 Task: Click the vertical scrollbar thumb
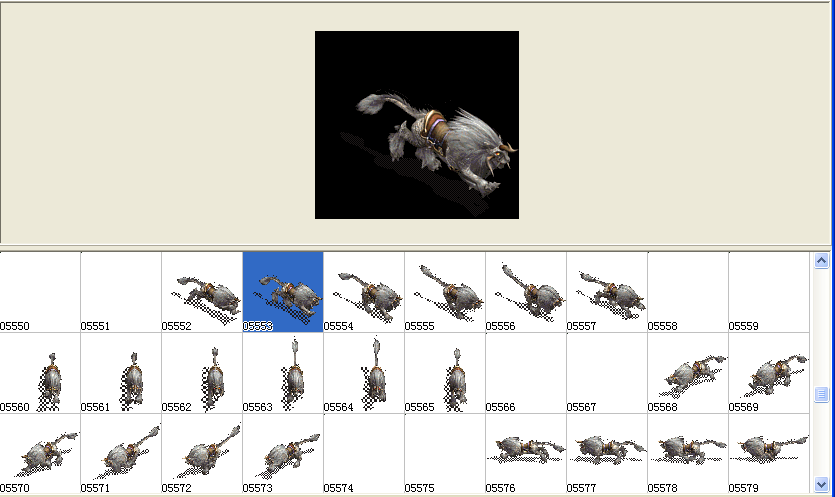click(x=822, y=394)
